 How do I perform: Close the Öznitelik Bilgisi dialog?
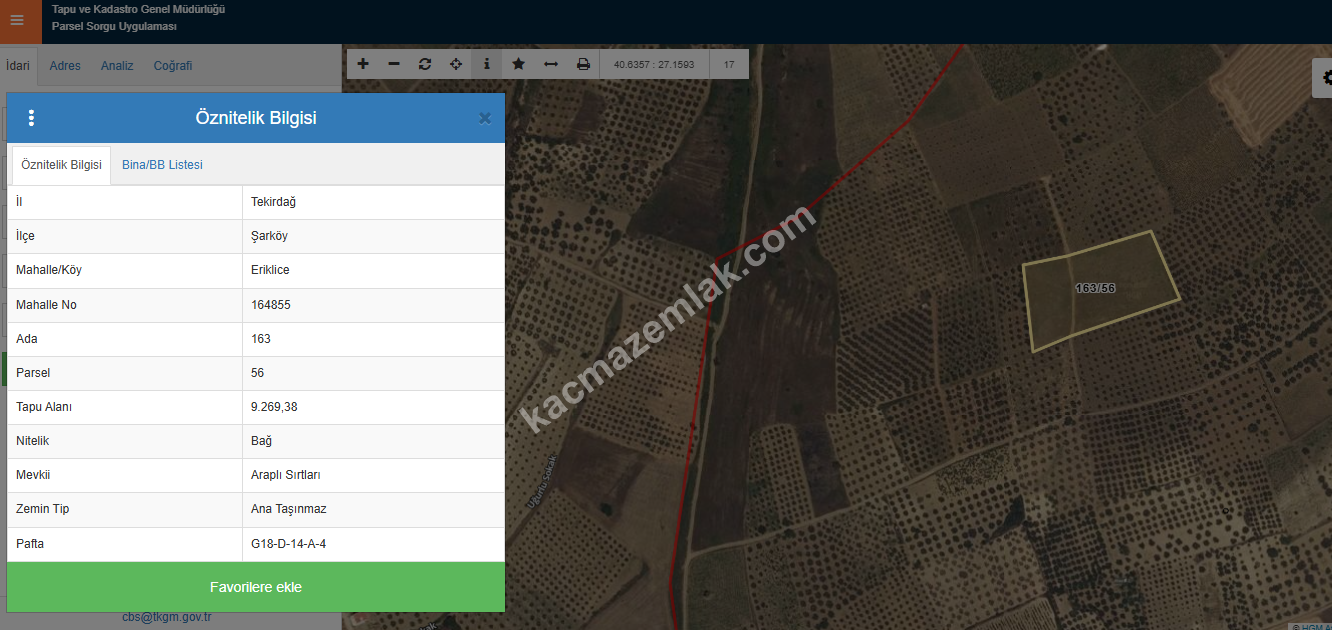[x=485, y=118]
